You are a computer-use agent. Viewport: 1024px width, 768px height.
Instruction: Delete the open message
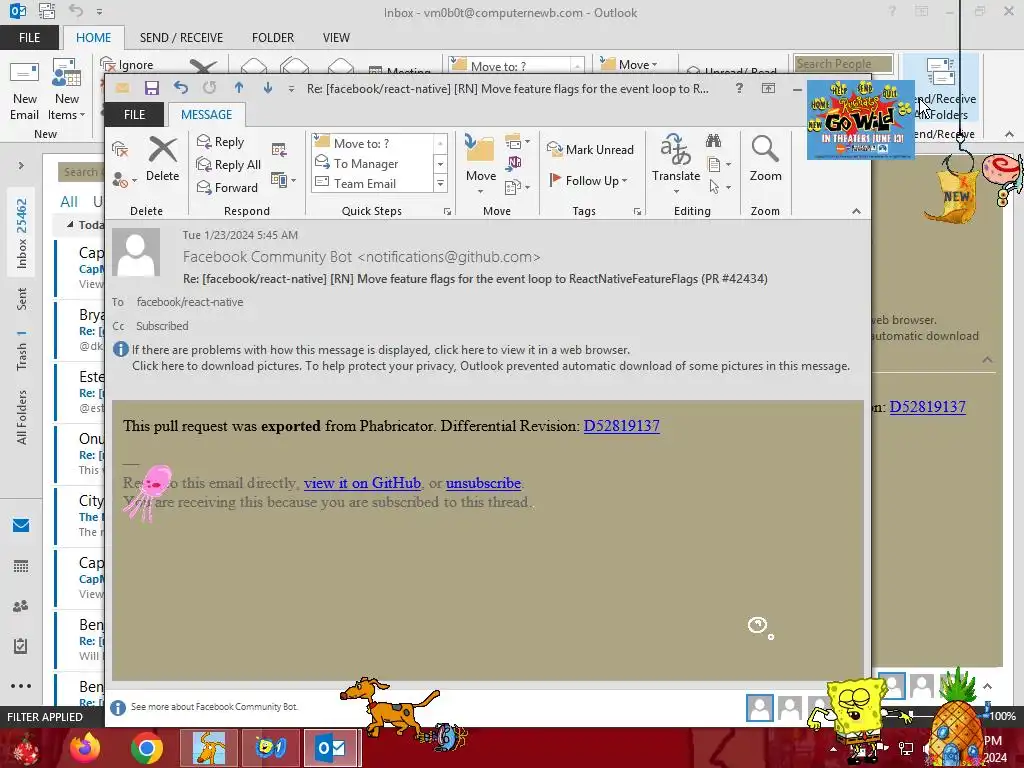(163, 160)
